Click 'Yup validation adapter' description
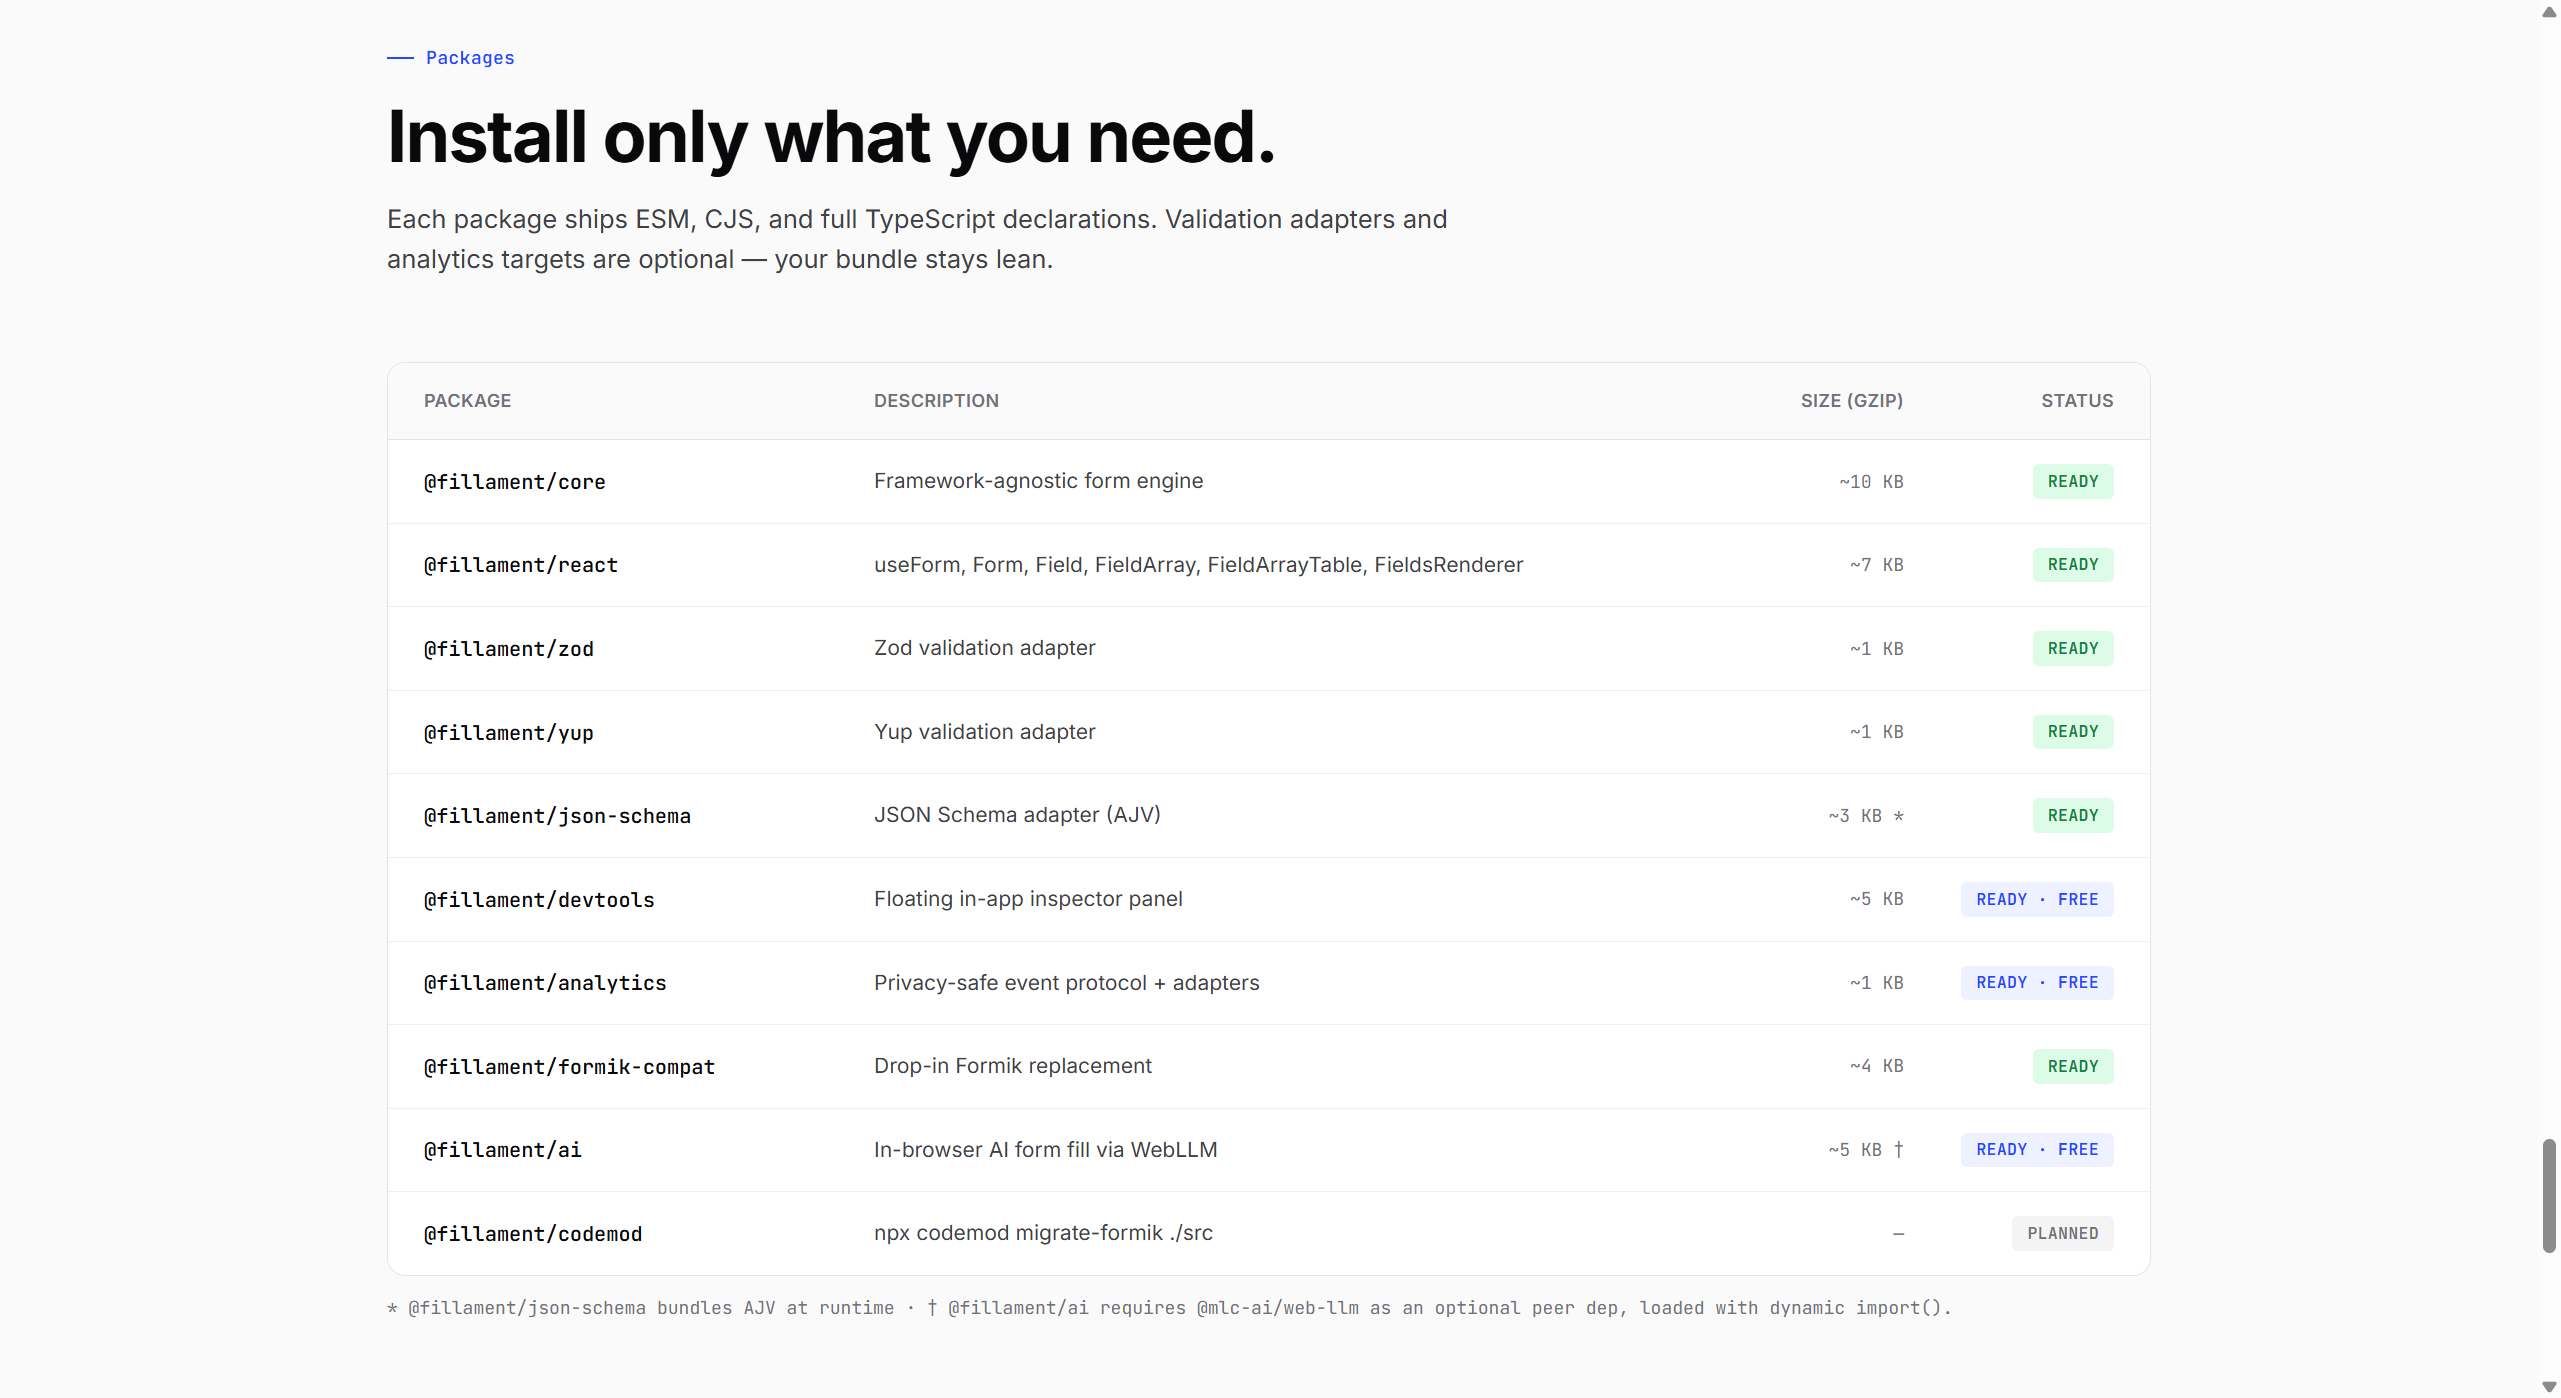 point(984,732)
